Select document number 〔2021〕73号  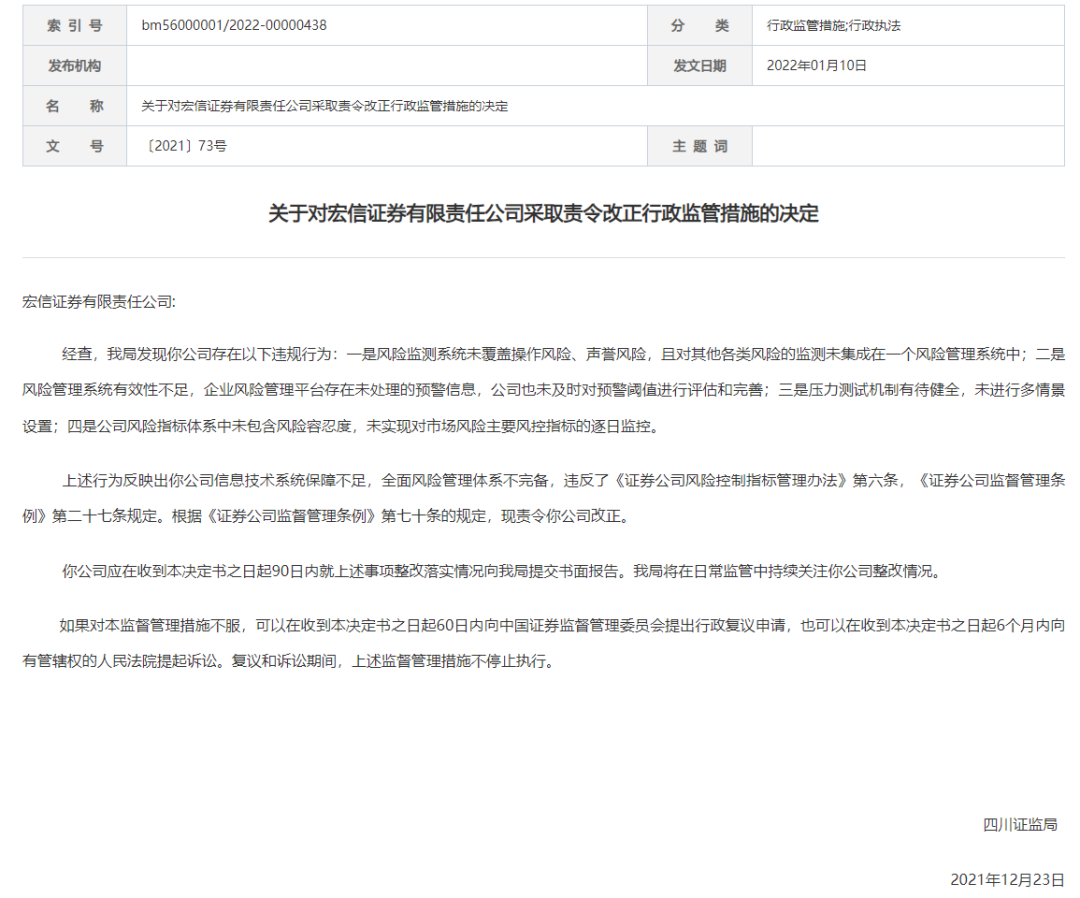[184, 146]
